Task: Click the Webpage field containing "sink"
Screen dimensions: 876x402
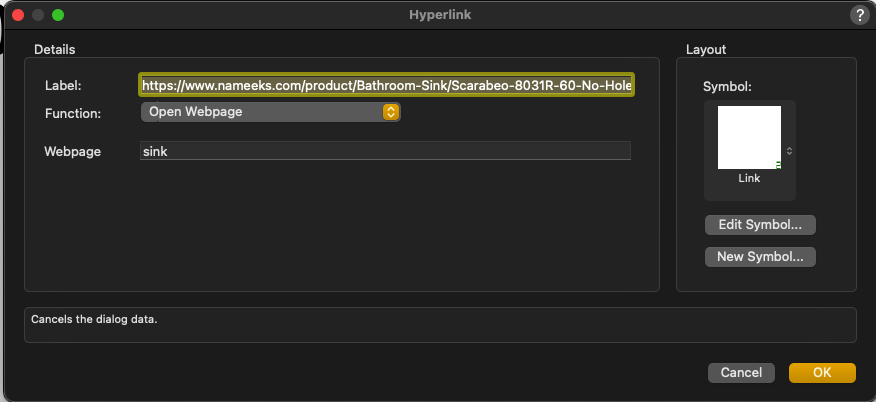Action: pyautogui.click(x=385, y=151)
